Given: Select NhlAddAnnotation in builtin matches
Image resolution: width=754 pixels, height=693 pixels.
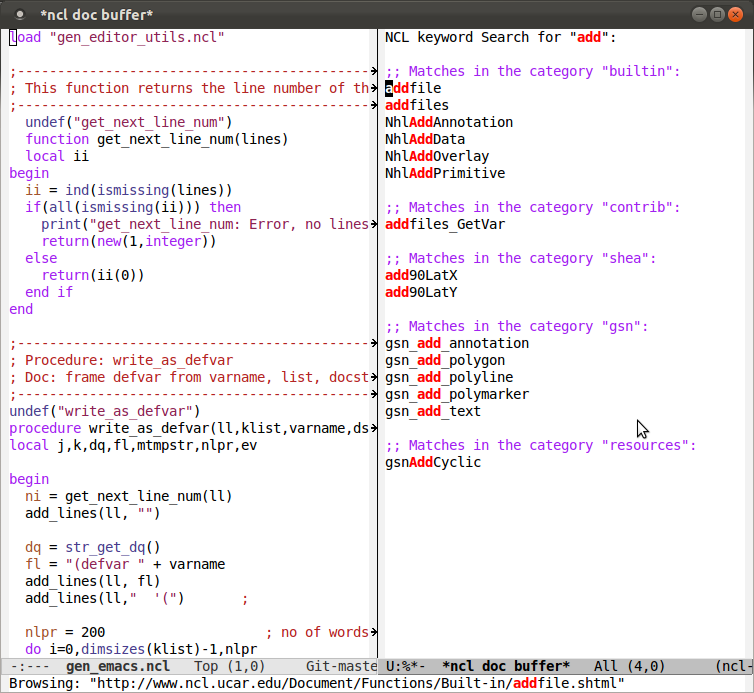Looking at the screenshot, I should point(449,122).
